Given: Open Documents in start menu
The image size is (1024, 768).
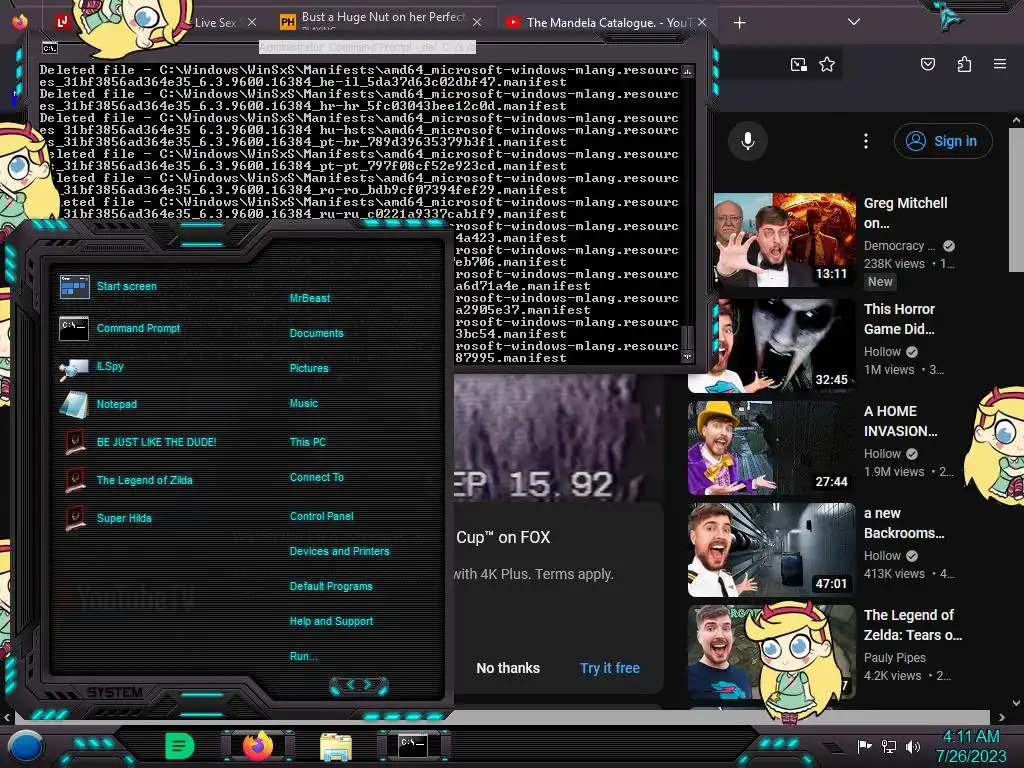Looking at the screenshot, I should tap(316, 333).
